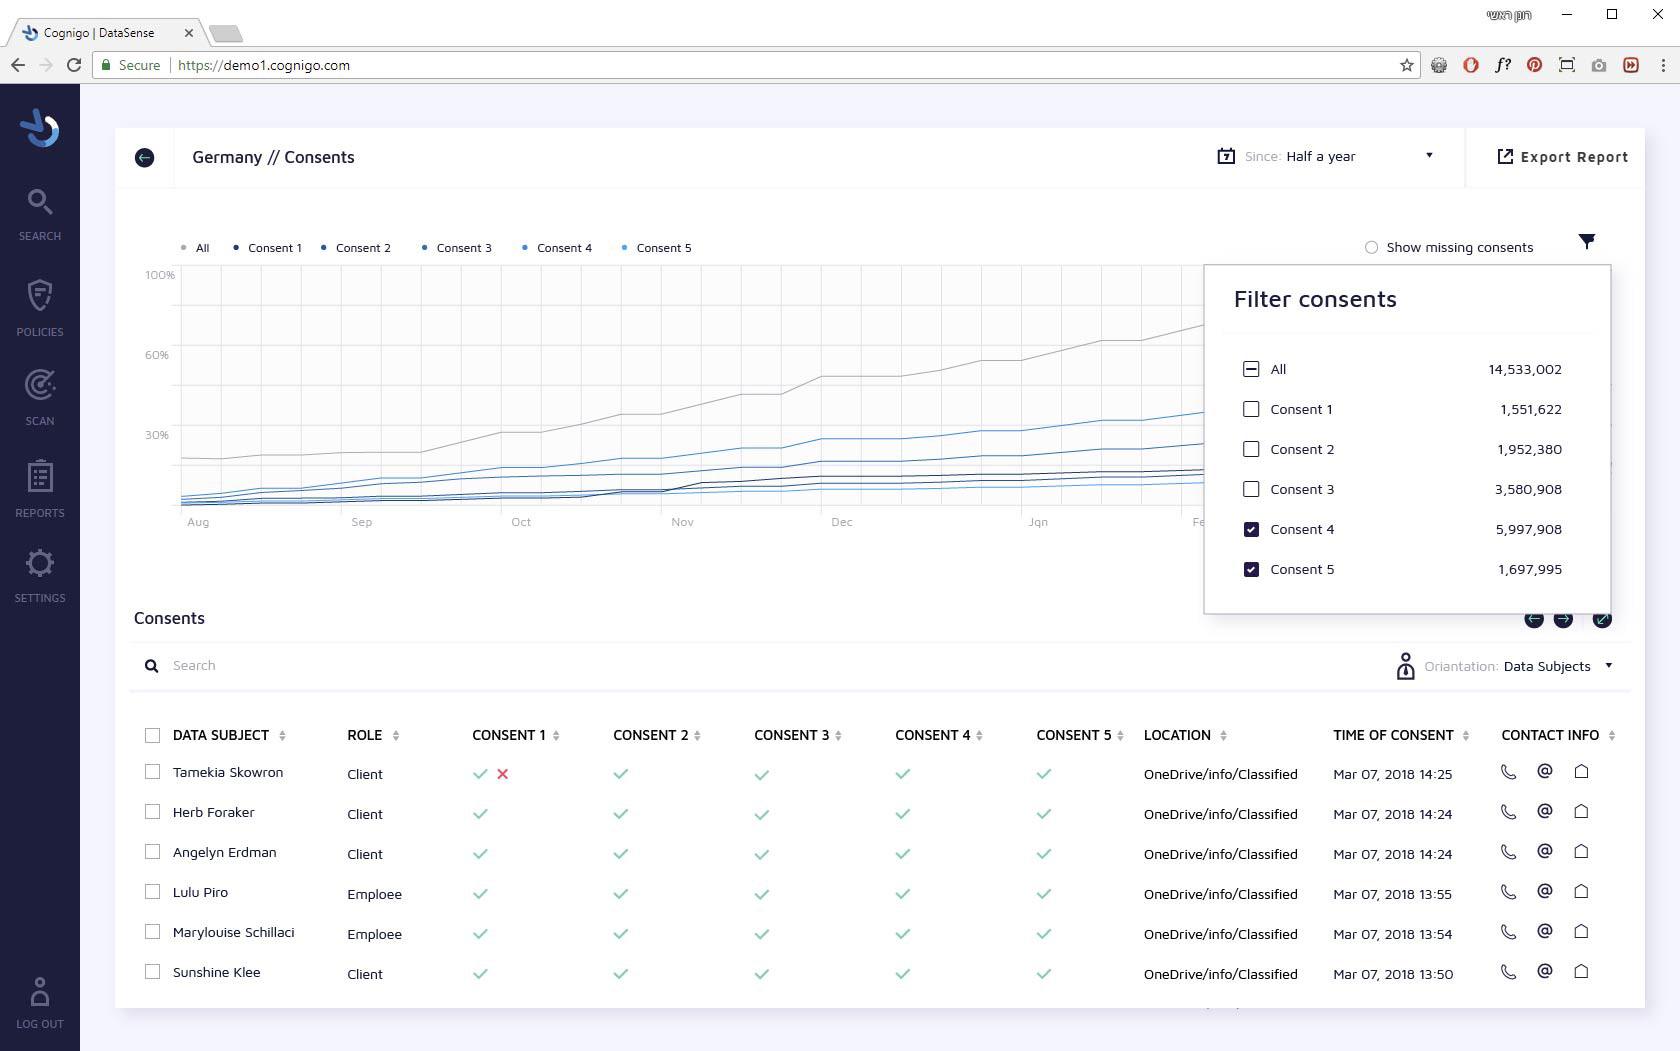The width and height of the screenshot is (1680, 1051).
Task: Select Consent 2 in chart legend
Action: tap(356, 248)
